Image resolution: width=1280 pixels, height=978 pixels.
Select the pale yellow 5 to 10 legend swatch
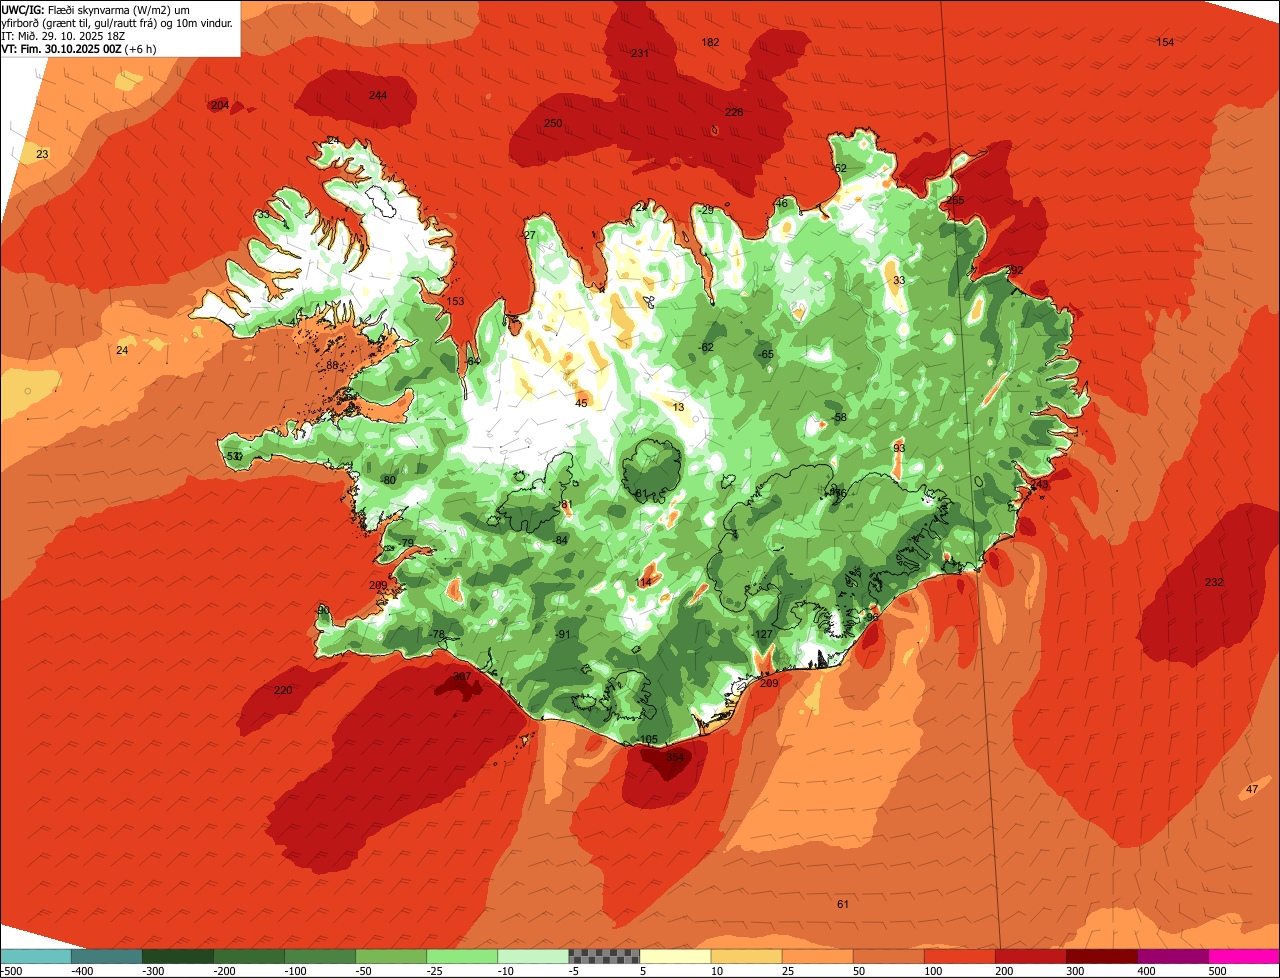(x=675, y=956)
